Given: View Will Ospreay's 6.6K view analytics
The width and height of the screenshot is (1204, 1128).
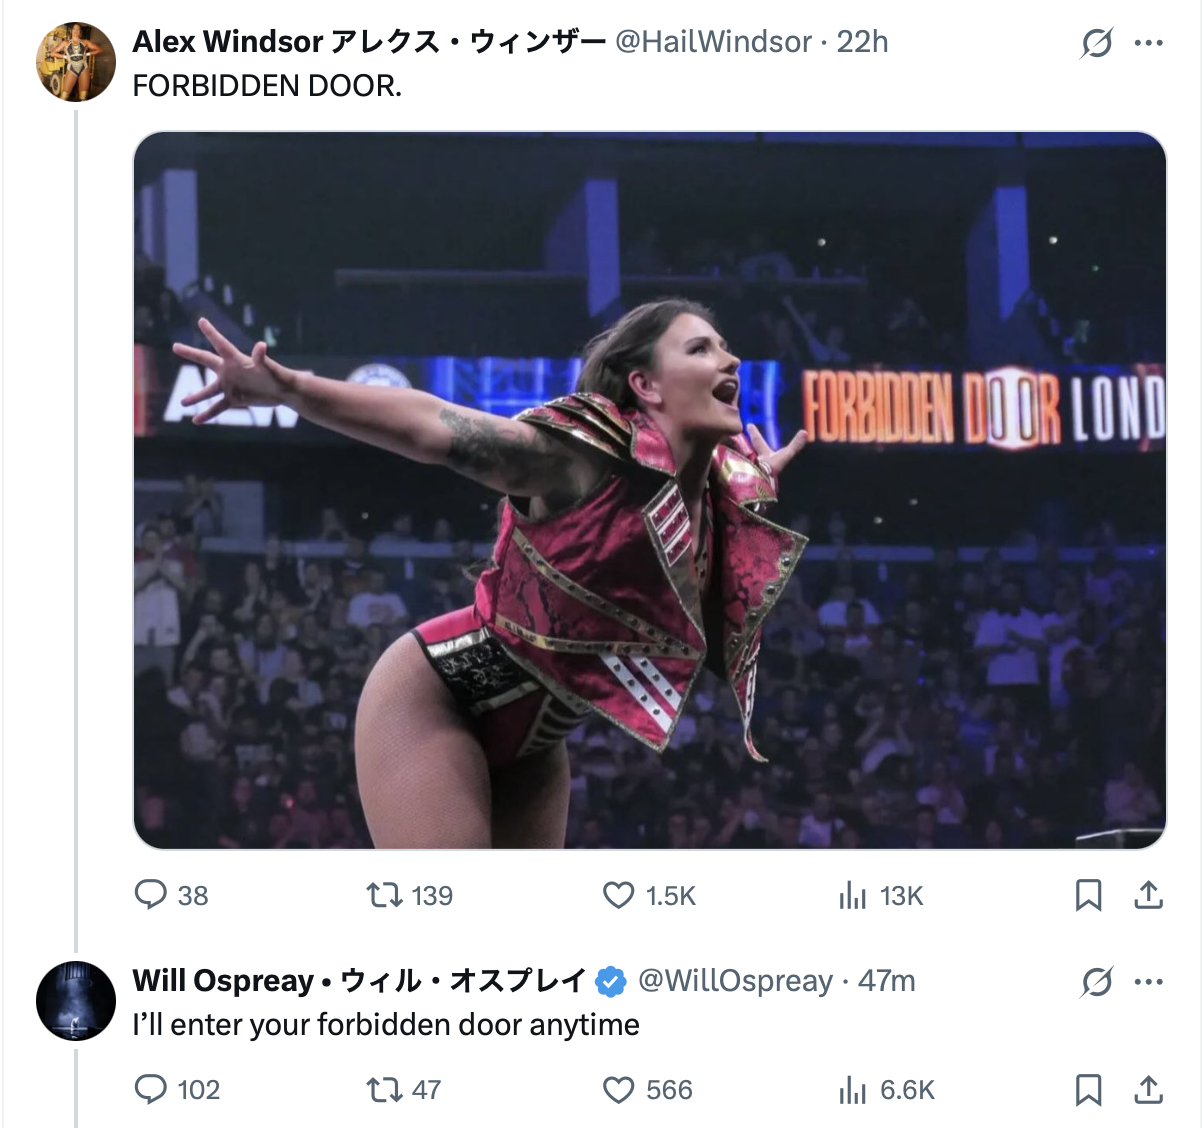Looking at the screenshot, I should 852,1090.
